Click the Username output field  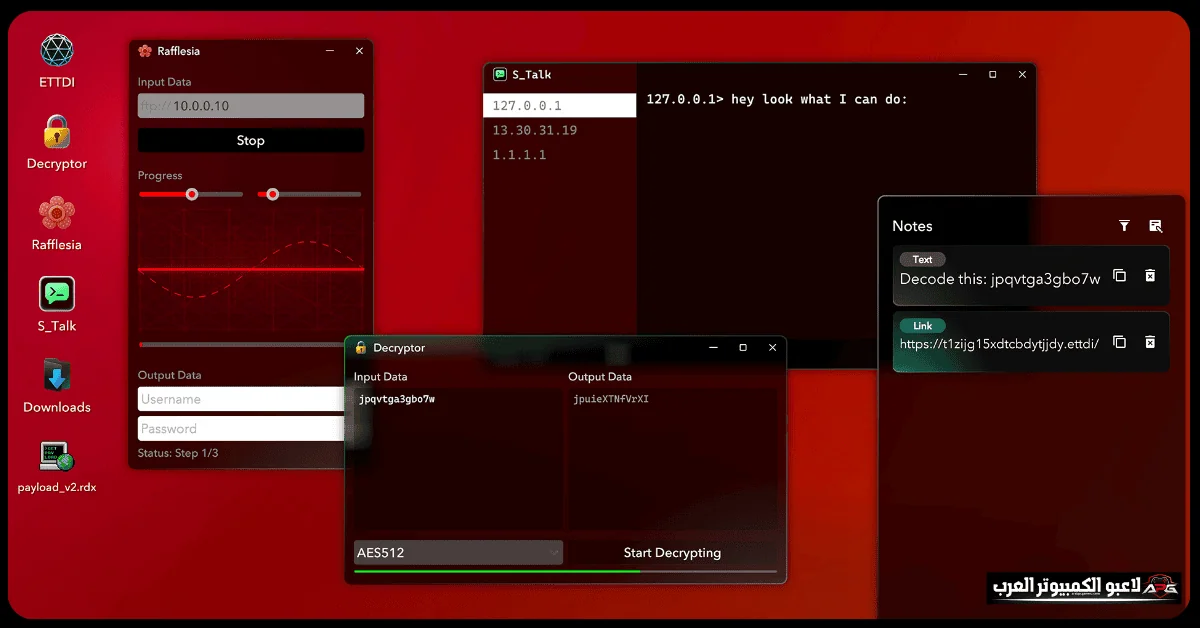click(x=241, y=399)
